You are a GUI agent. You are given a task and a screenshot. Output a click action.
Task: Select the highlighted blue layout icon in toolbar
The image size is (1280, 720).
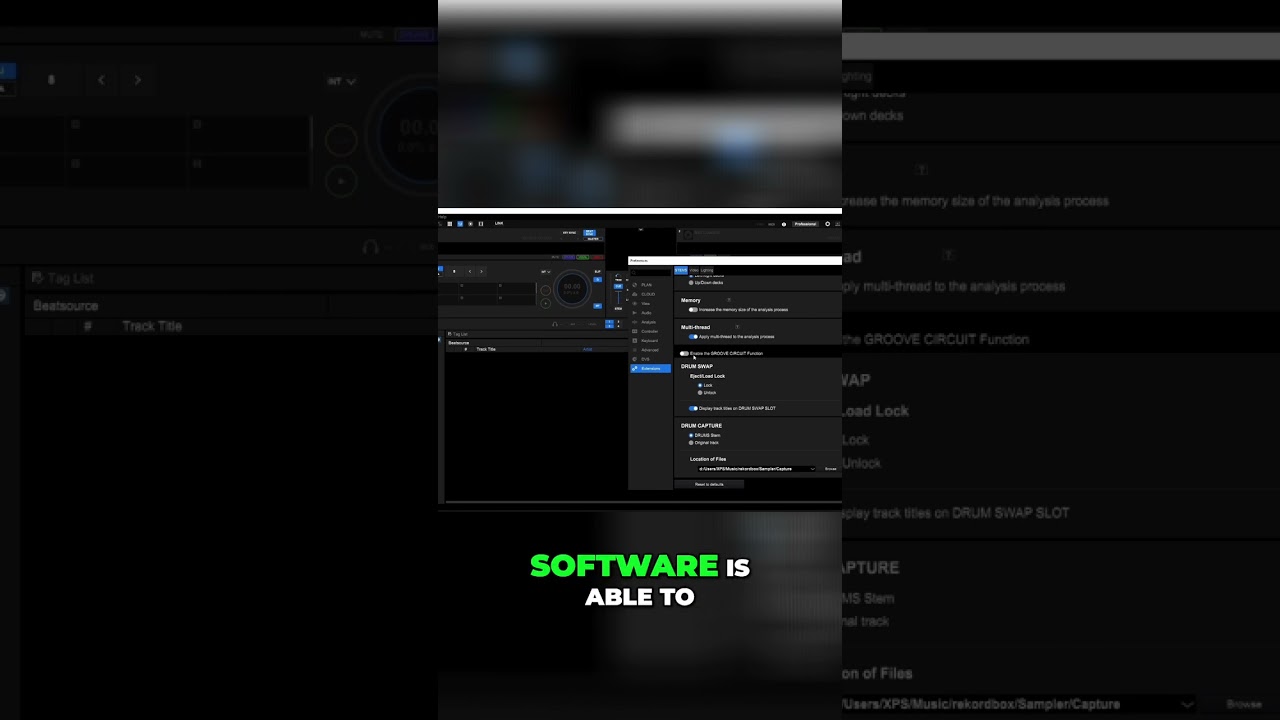[460, 224]
